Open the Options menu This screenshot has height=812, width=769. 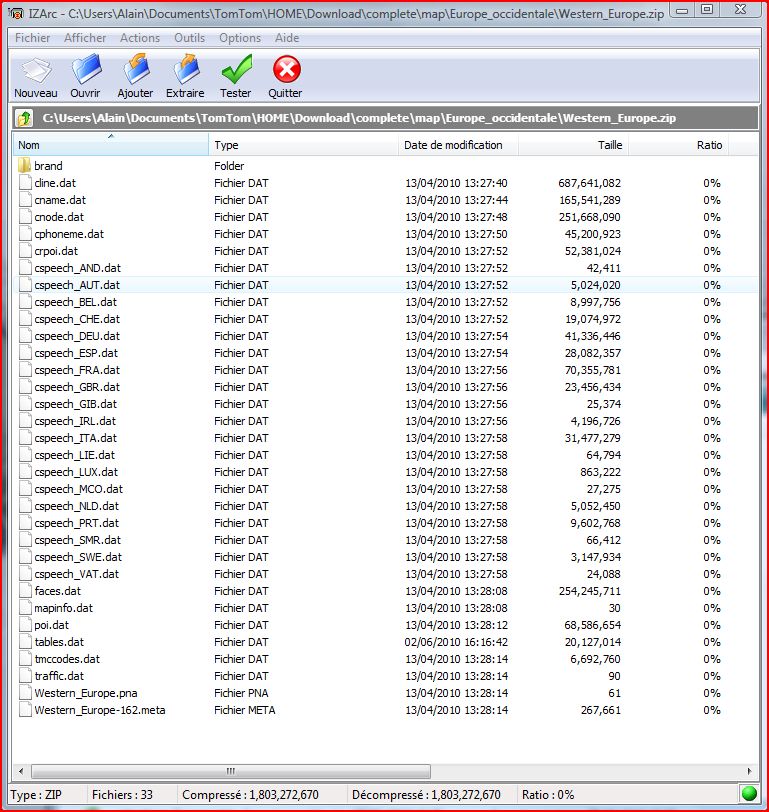coord(240,38)
